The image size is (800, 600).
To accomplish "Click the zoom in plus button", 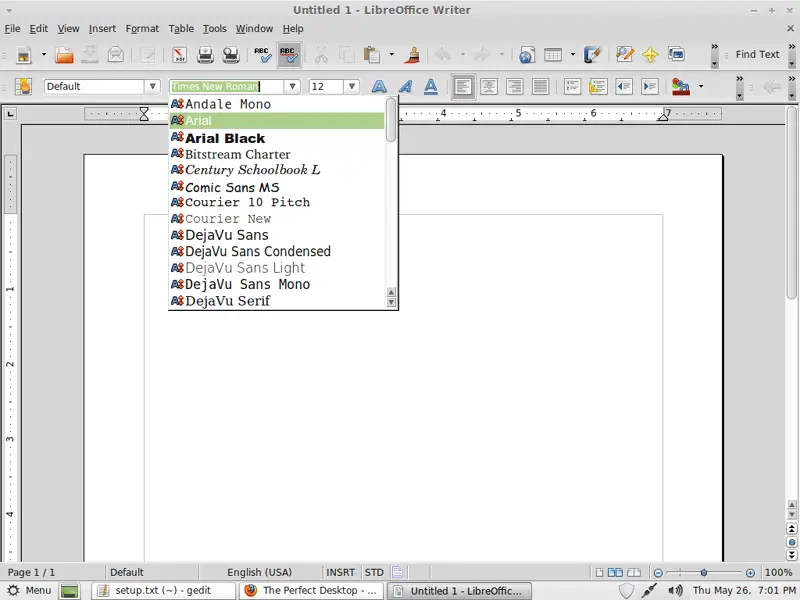I will (x=750, y=572).
